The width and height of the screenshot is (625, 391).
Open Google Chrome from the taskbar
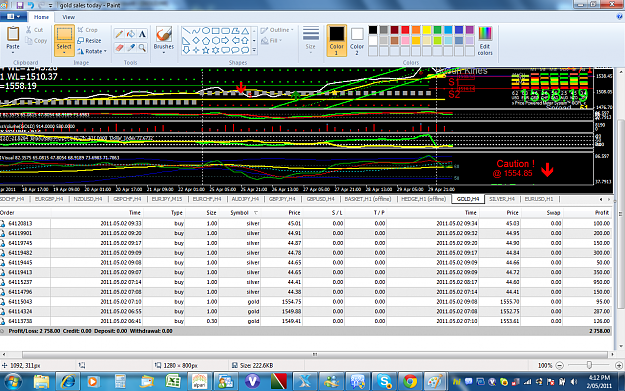(x=410, y=381)
